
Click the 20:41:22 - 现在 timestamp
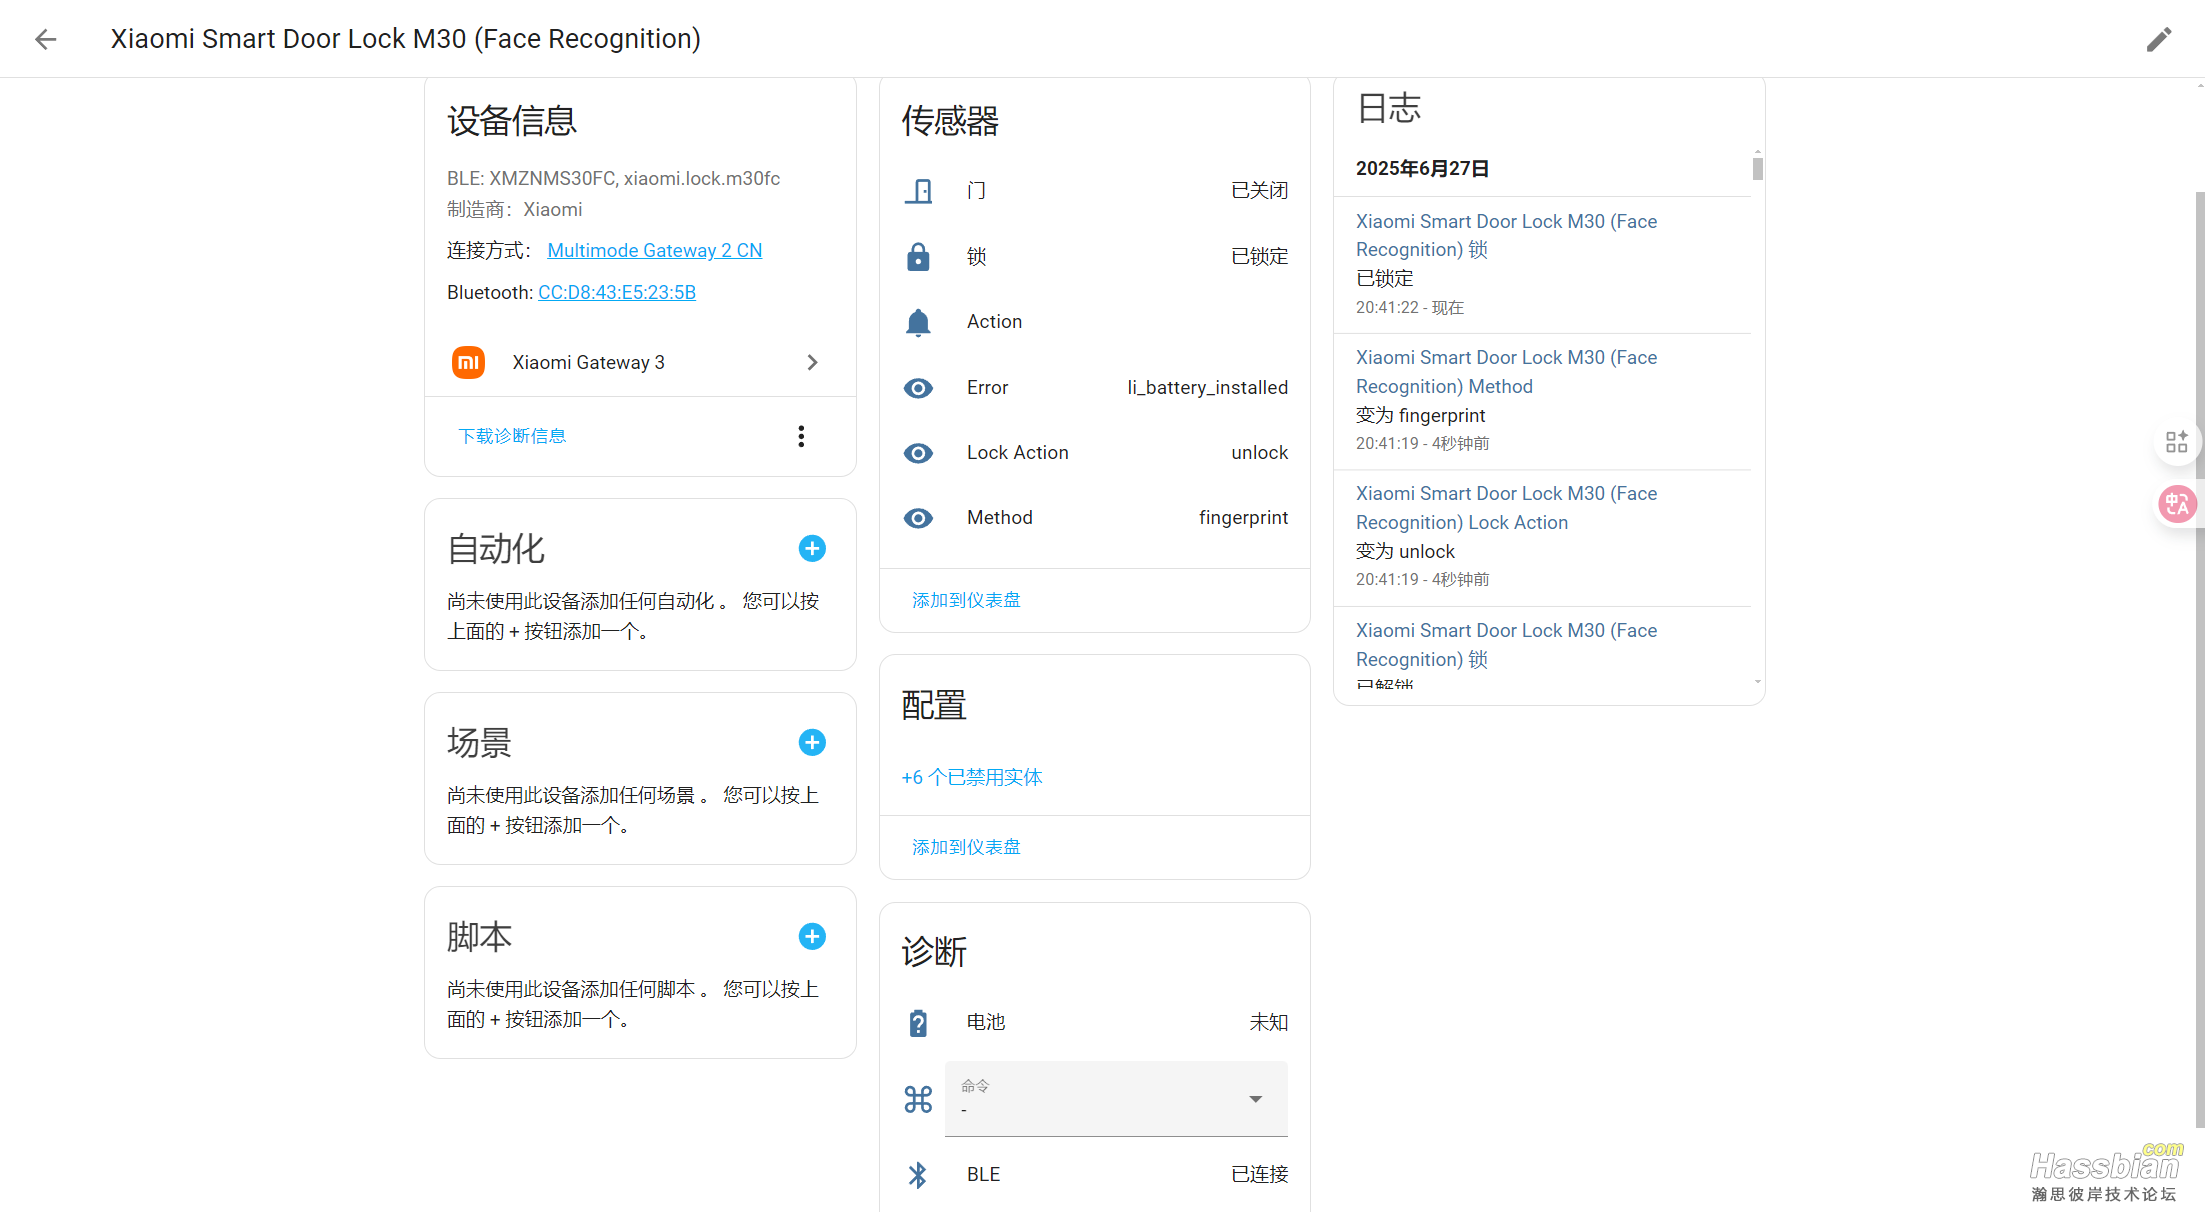(x=1409, y=308)
